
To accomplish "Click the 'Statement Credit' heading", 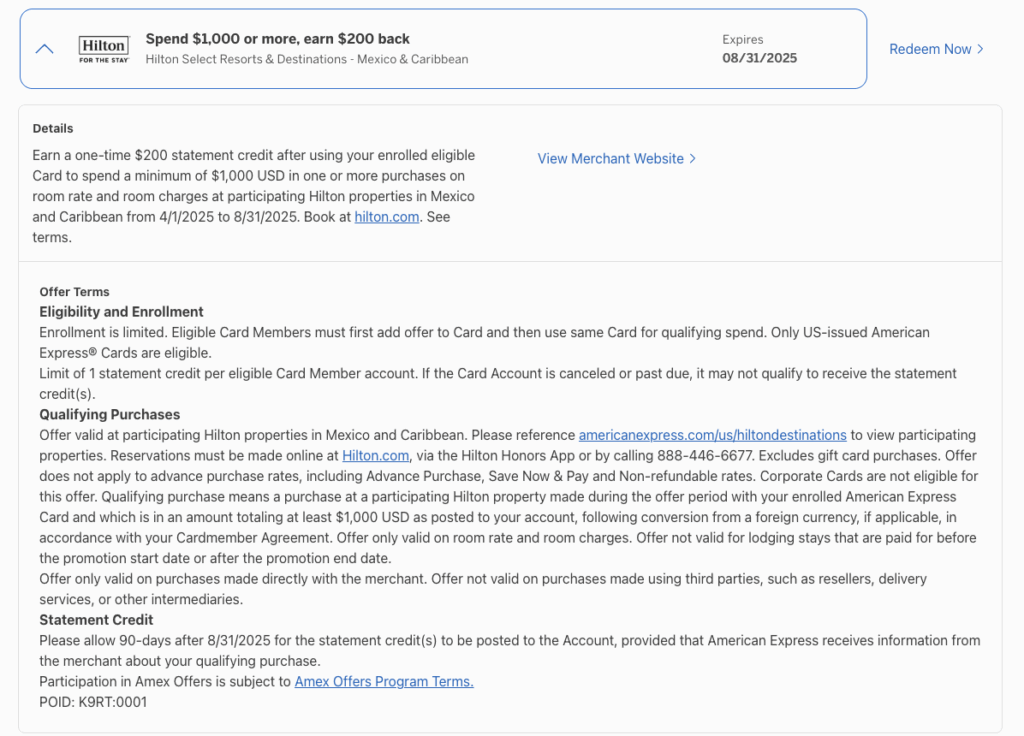I will [96, 620].
